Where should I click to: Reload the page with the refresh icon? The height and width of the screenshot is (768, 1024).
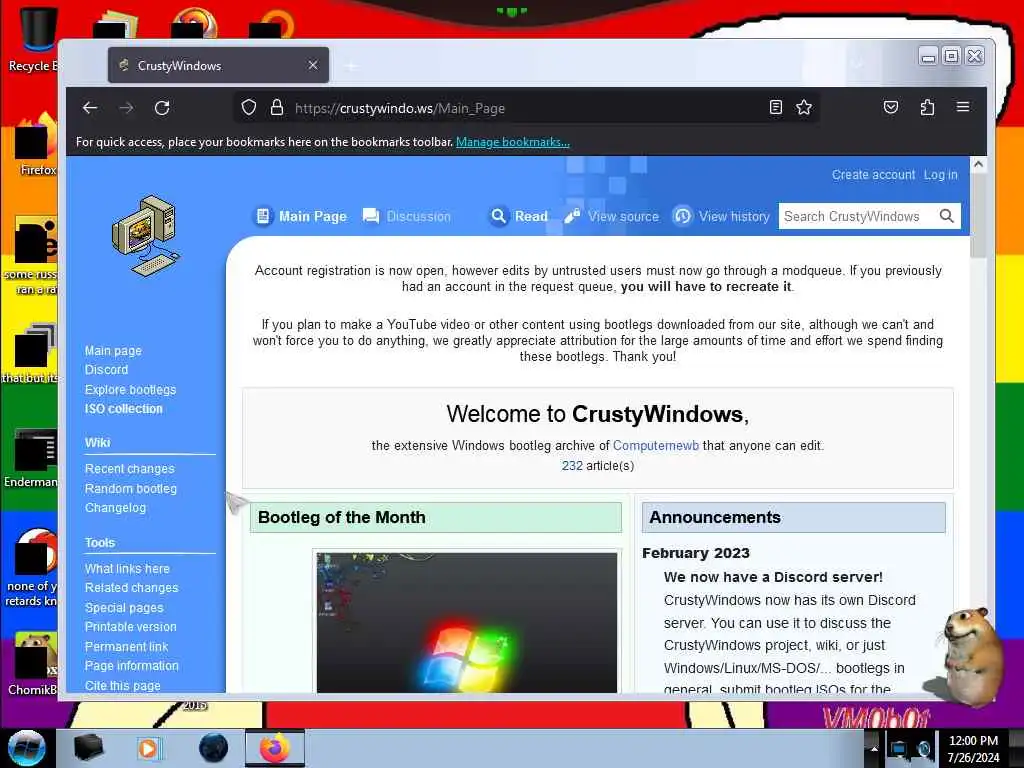162,108
